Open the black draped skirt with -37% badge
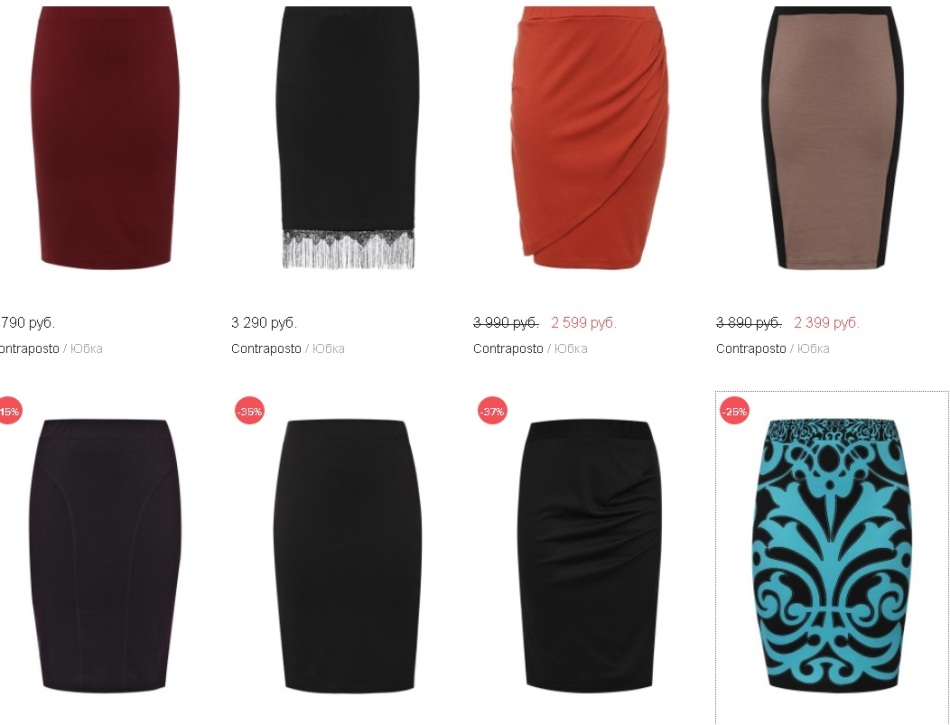Viewport: 950px width, 725px height. coord(590,555)
